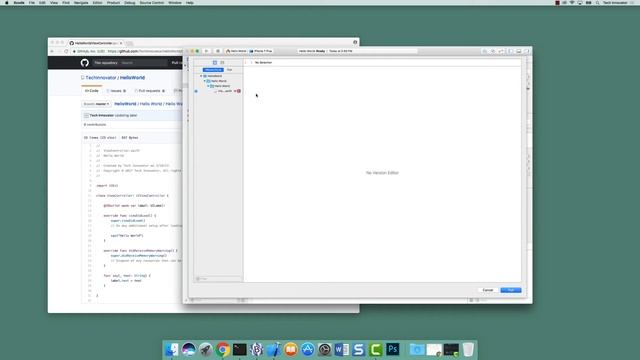
Task: Open the Hello World scheme selector in Xcode
Action: pyautogui.click(x=236, y=51)
